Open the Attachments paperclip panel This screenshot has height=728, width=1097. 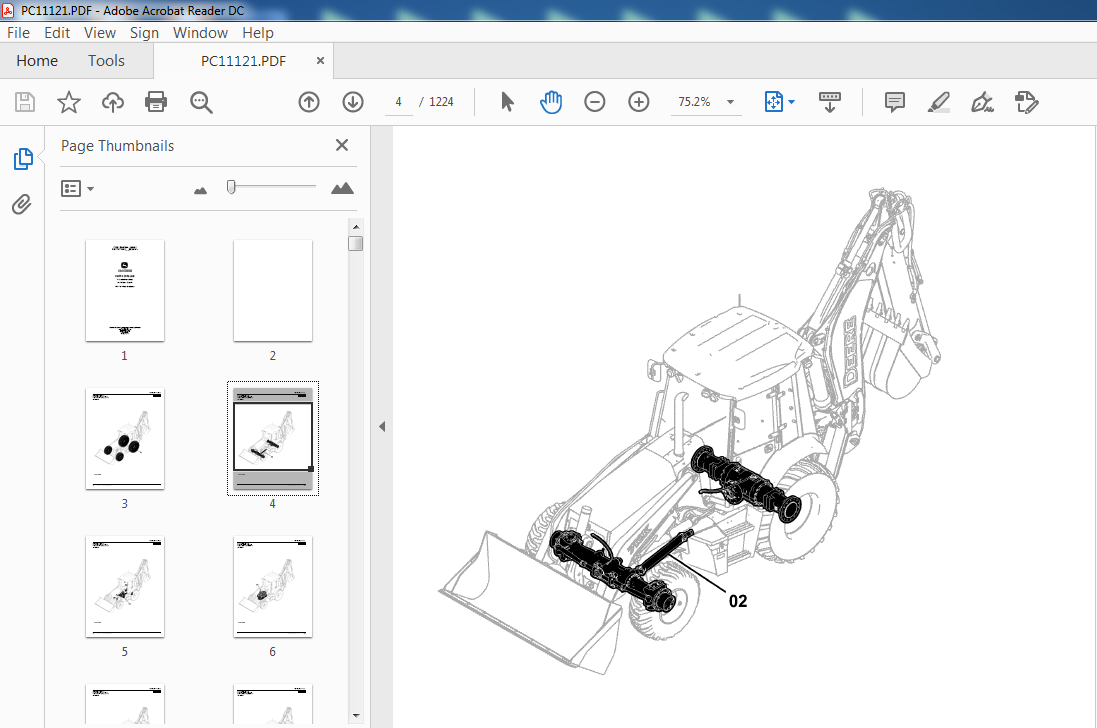(22, 205)
